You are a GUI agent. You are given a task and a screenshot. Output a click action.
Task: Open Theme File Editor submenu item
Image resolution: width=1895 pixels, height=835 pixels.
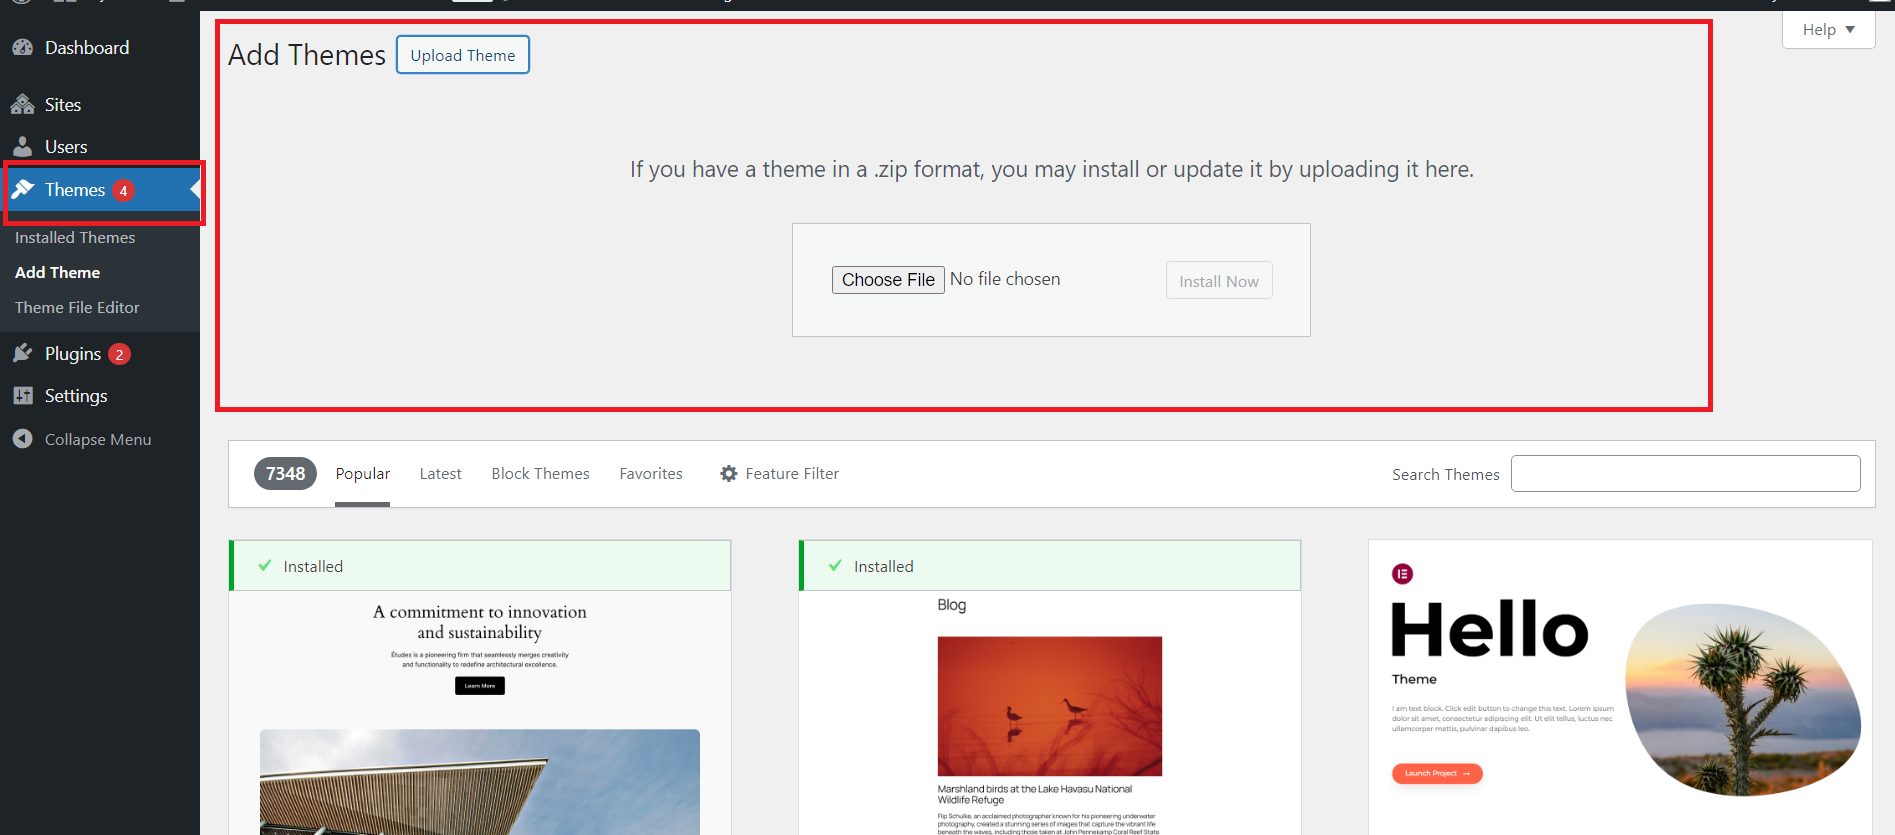pyautogui.click(x=77, y=308)
